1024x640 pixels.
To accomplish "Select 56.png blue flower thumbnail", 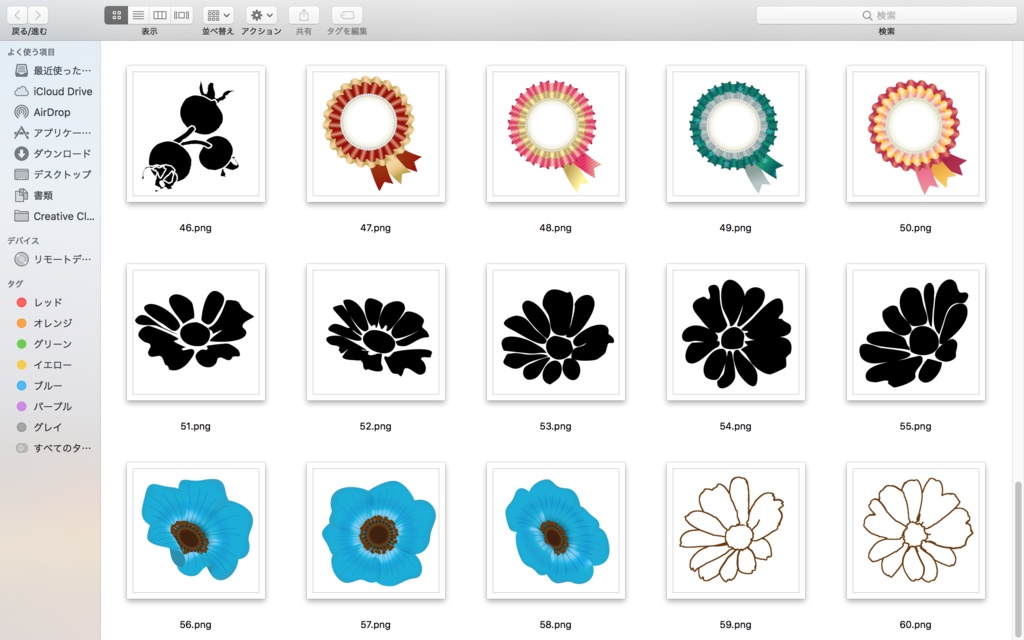I will point(196,531).
